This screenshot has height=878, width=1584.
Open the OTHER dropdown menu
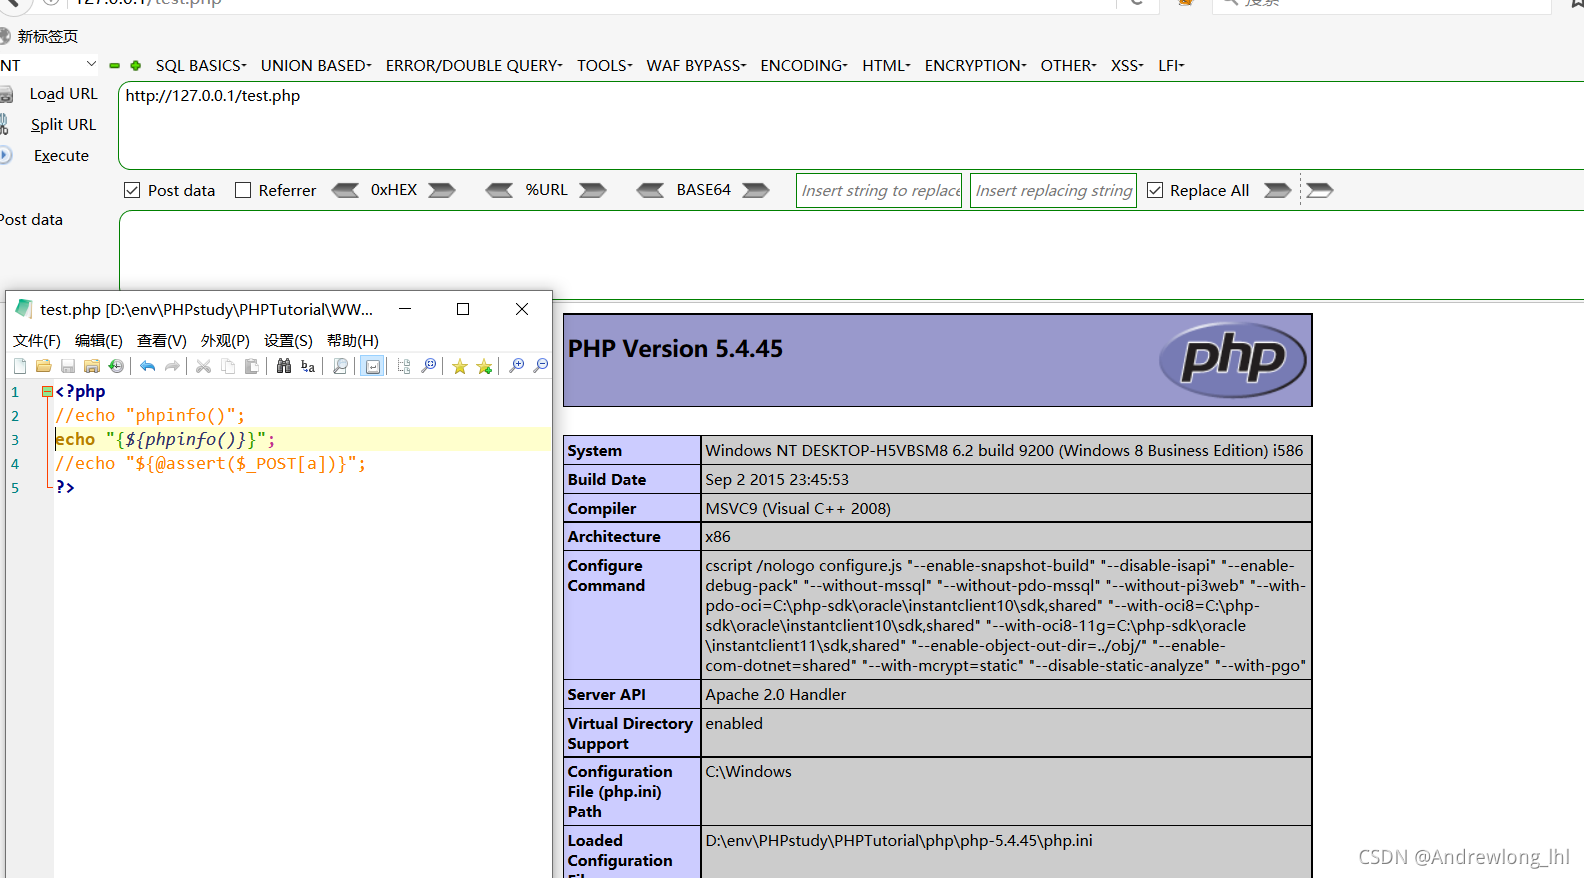pyautogui.click(x=1068, y=66)
